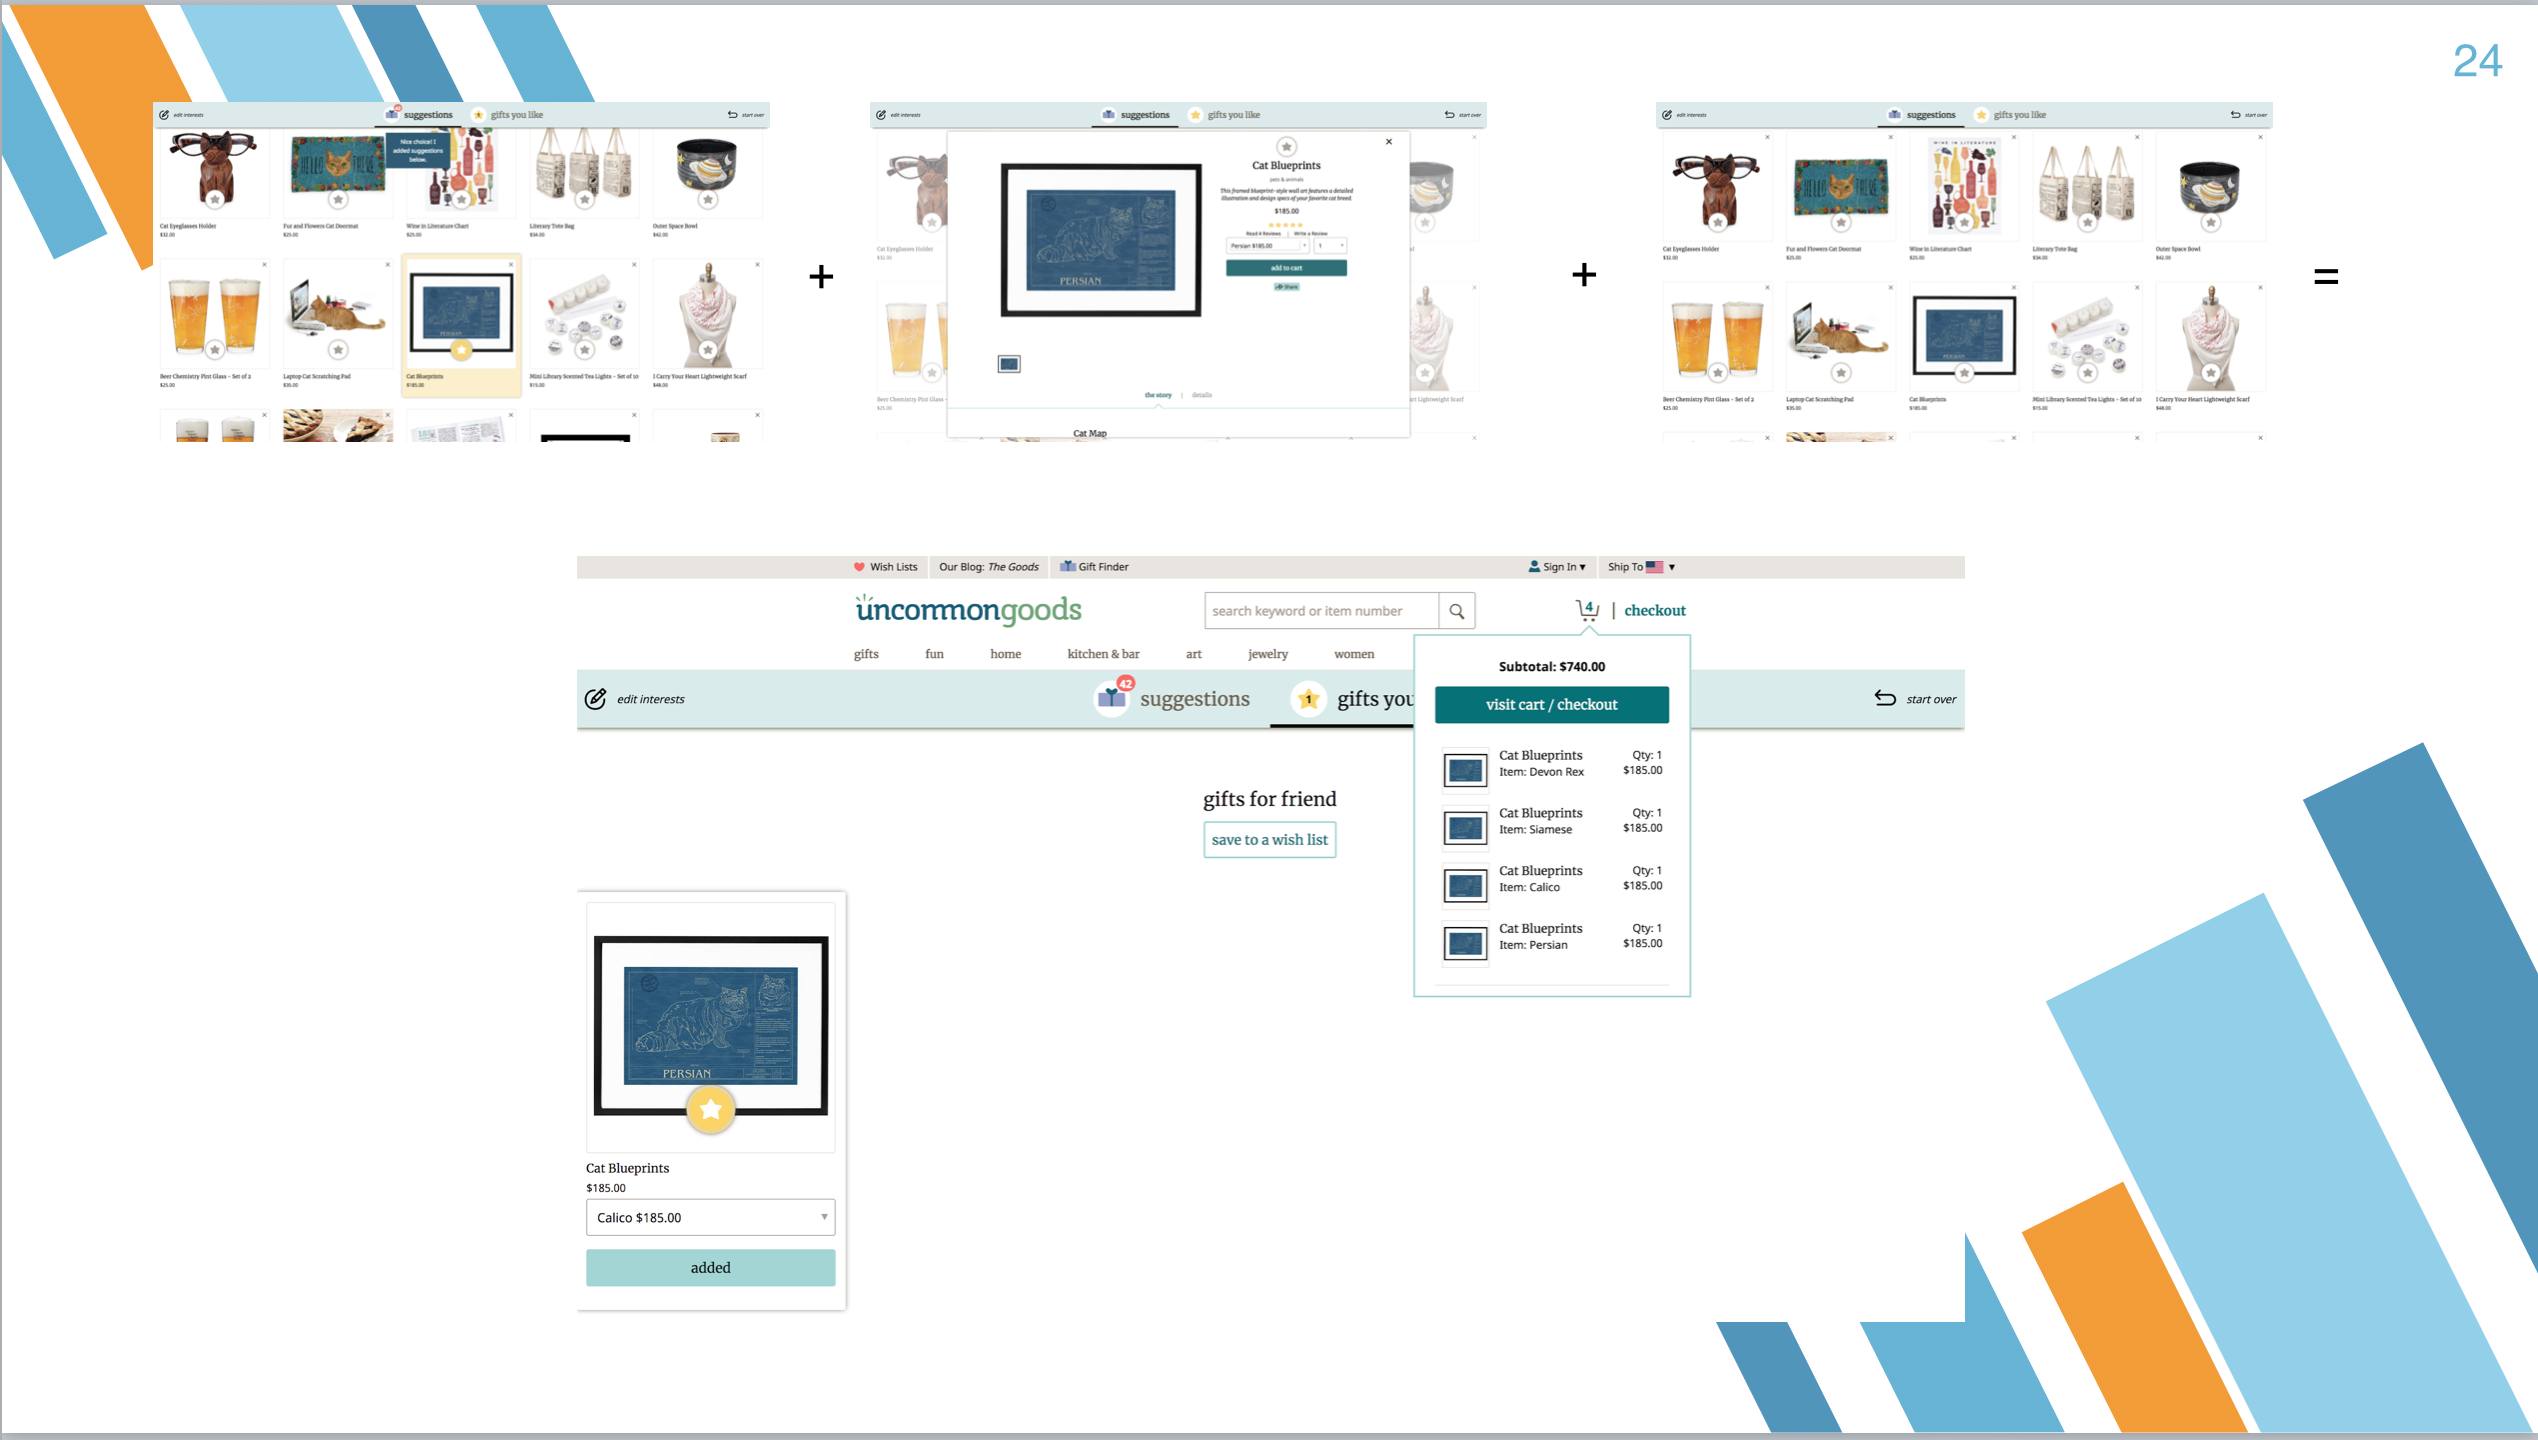This screenshot has height=1440, width=2538.
Task: Click the suggestions gift box icon
Action: 1112,698
